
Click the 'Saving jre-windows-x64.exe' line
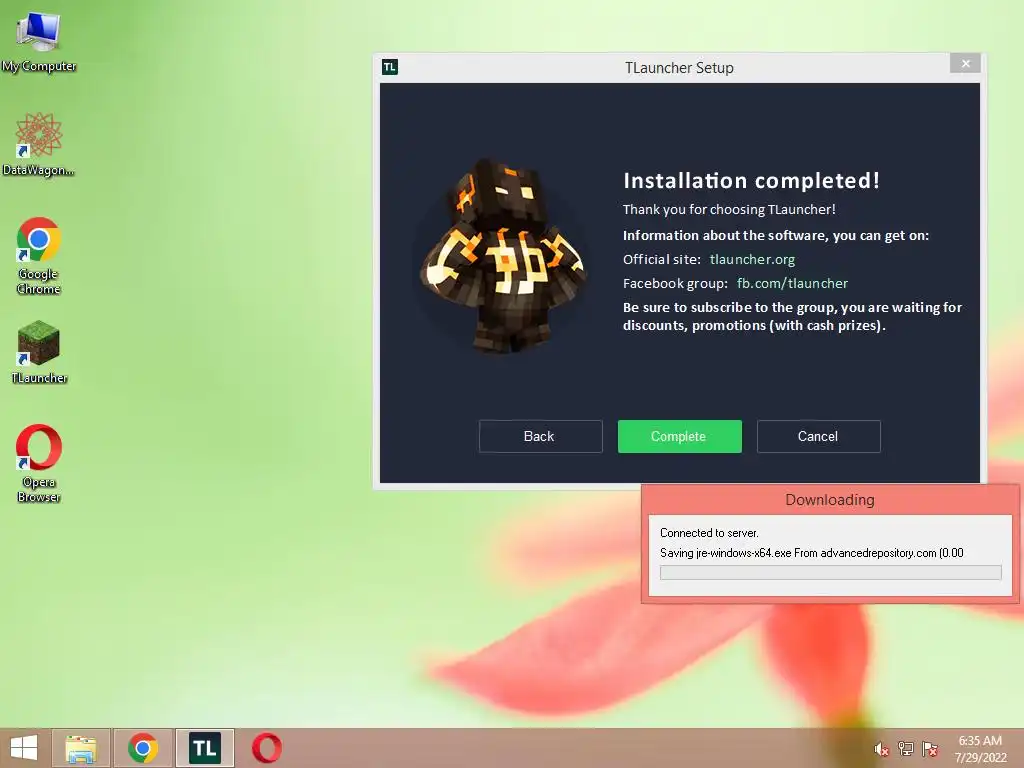coord(812,553)
